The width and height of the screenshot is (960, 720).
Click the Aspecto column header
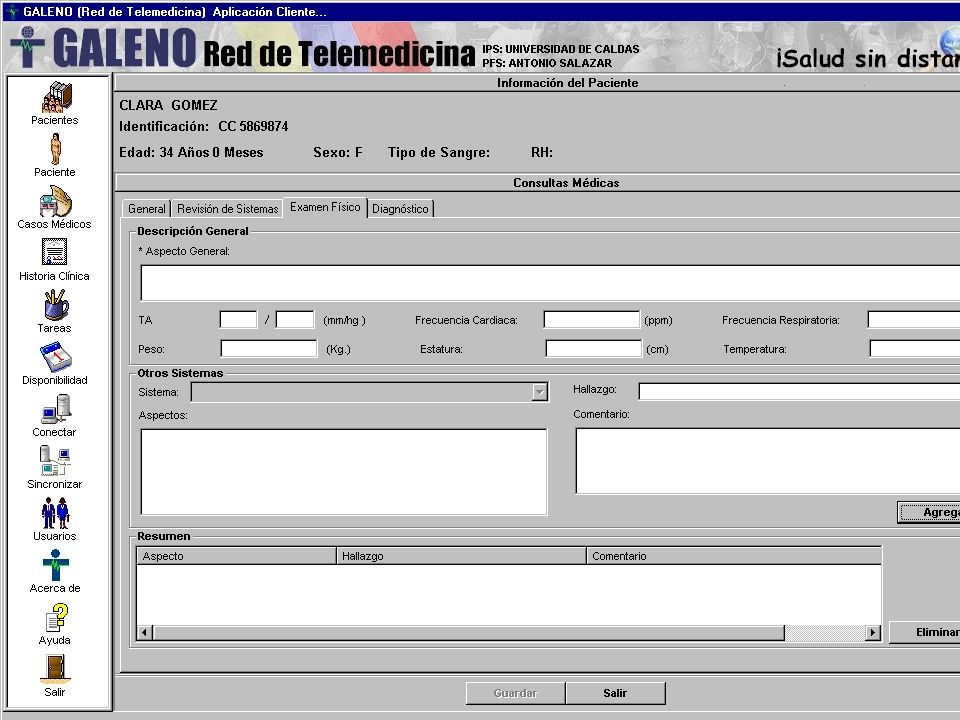[x=236, y=556]
